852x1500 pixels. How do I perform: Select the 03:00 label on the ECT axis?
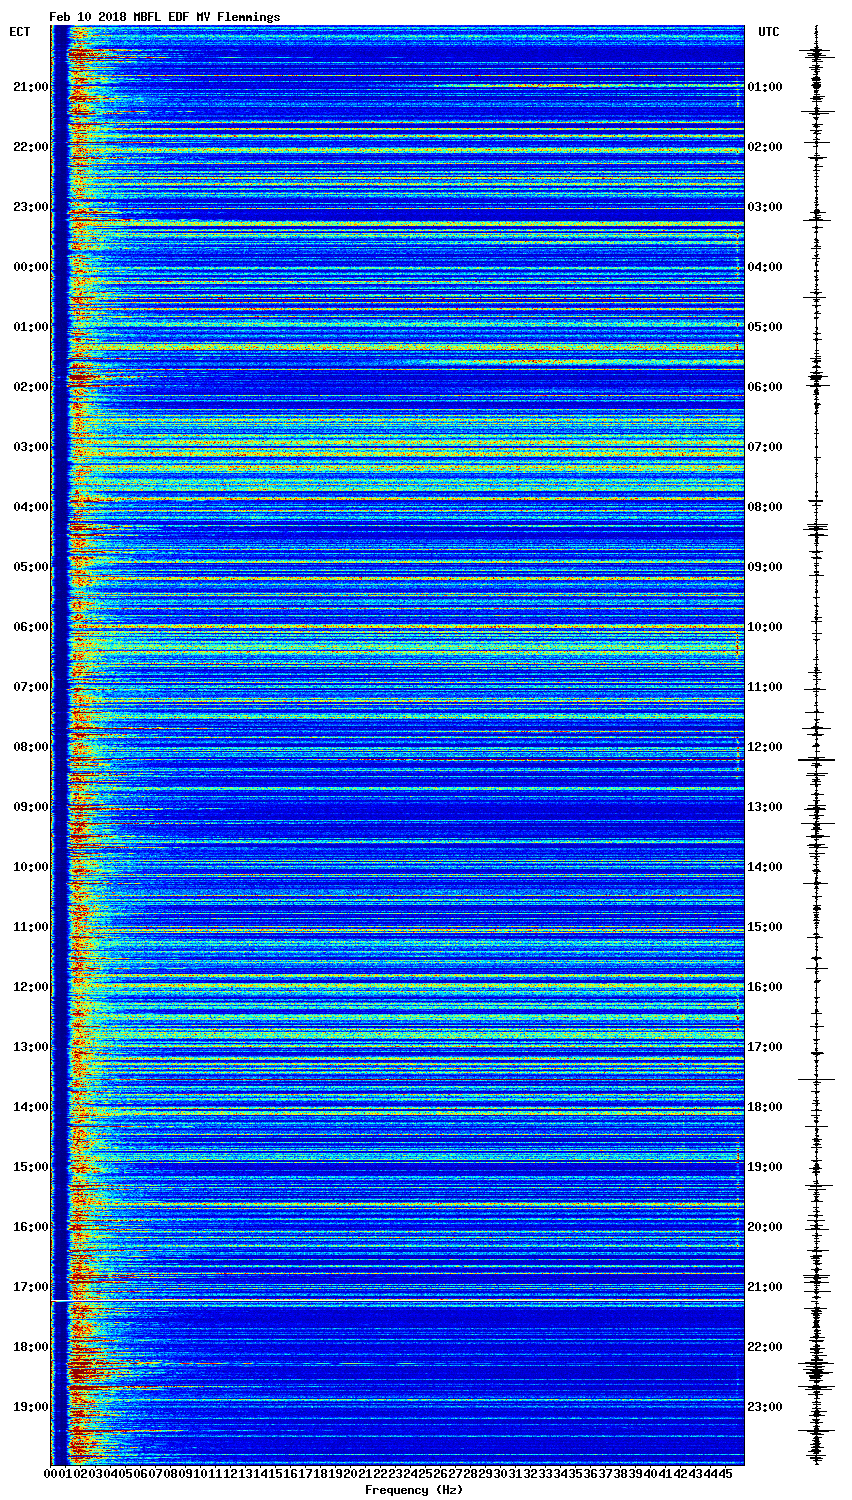click(31, 447)
